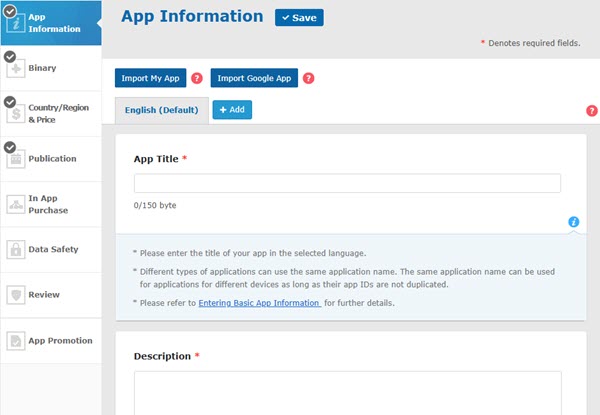This screenshot has height=415, width=600.
Task: Open the Entering Basic App Information link
Action: click(x=260, y=303)
